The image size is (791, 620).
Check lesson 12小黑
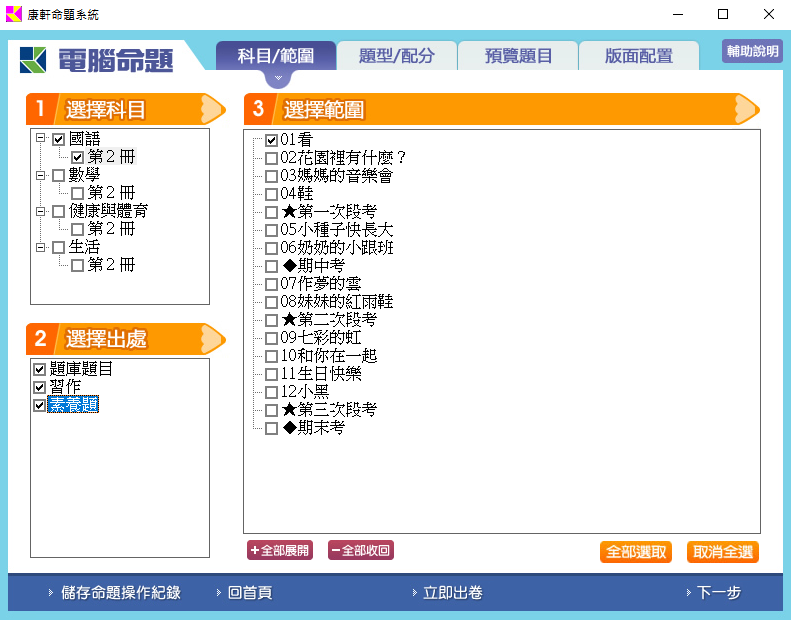pos(271,392)
